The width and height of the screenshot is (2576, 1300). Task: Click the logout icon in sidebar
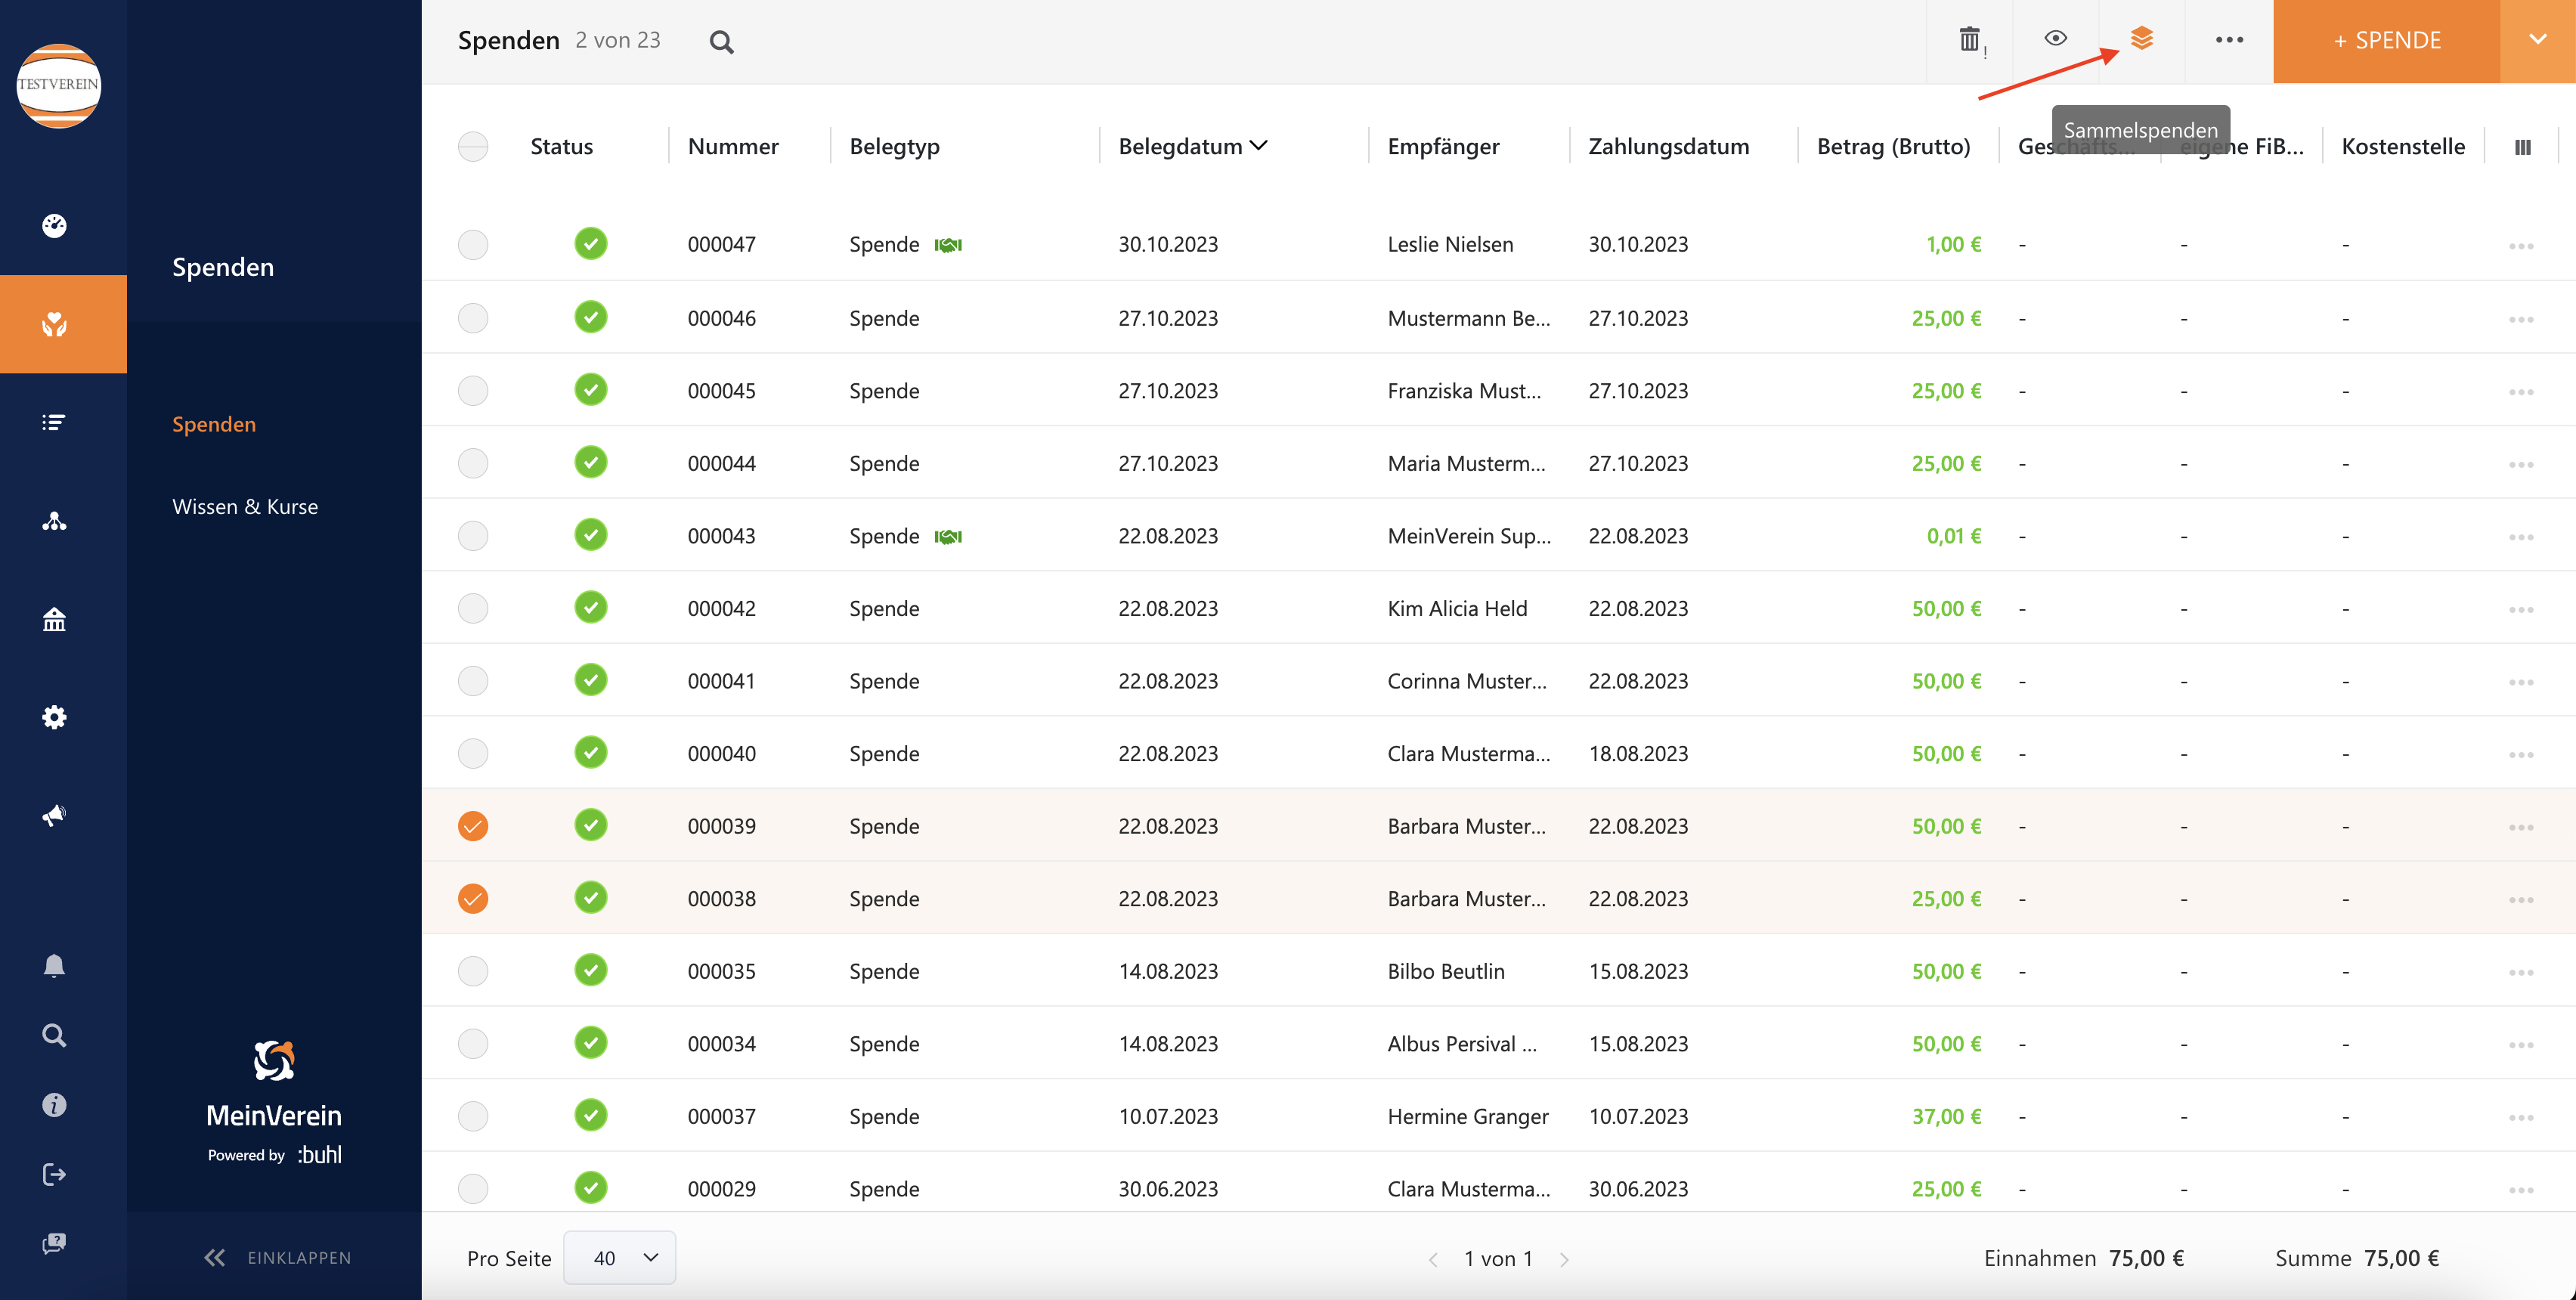[54, 1174]
